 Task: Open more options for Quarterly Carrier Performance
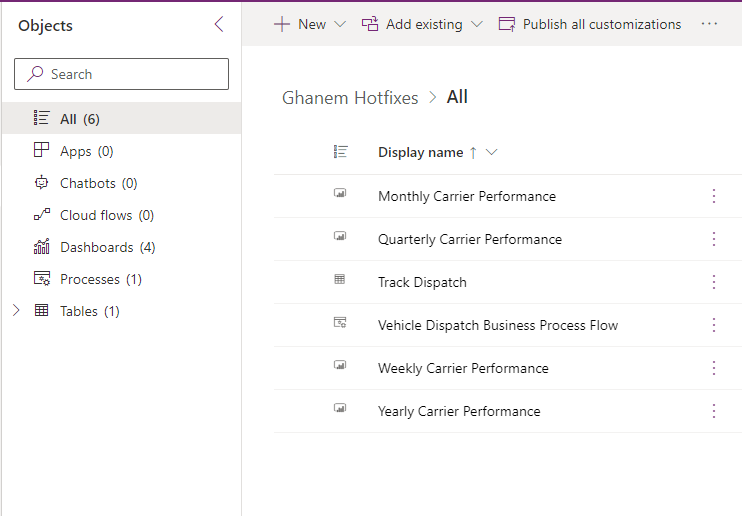[714, 239]
